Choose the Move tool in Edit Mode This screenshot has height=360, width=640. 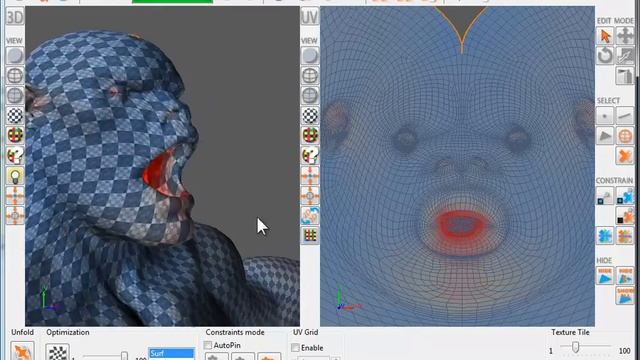pos(625,36)
